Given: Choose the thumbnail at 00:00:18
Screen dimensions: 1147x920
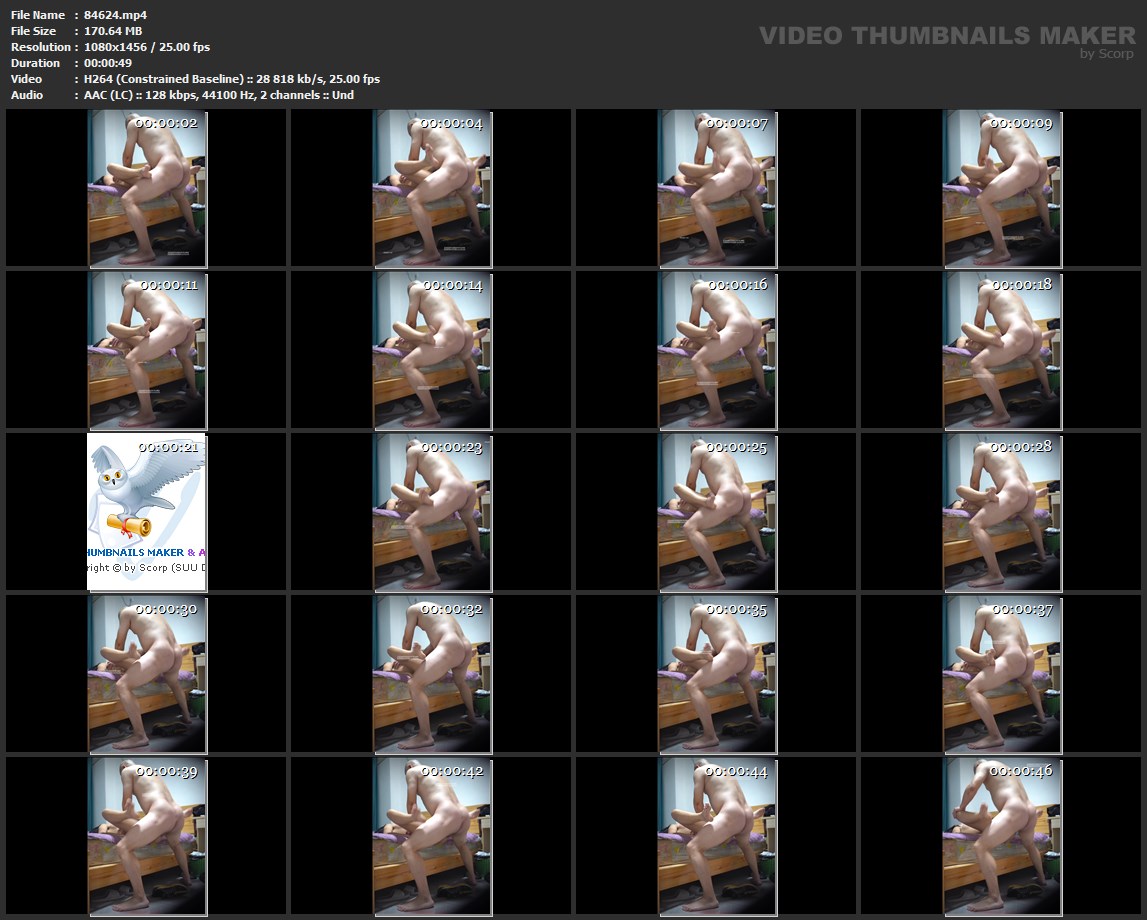Looking at the screenshot, I should (1002, 350).
